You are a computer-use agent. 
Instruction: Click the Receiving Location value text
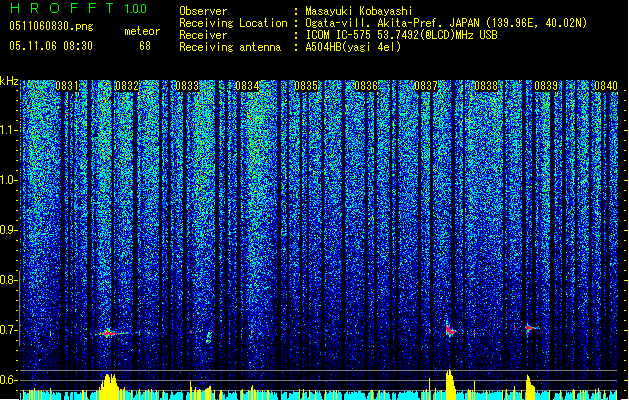coord(446,23)
